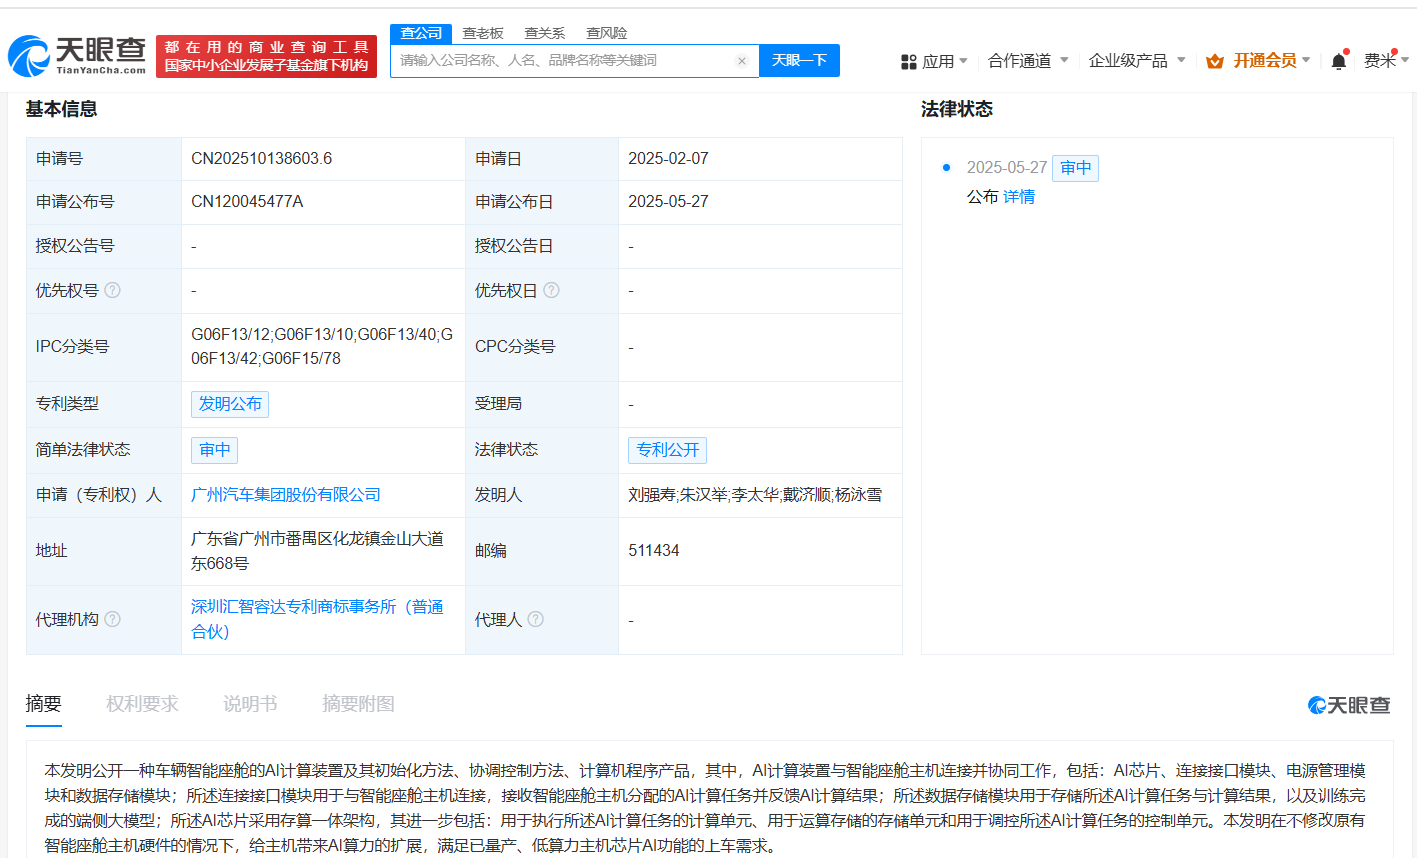Screen dimensions: 1417x858
Task: Switch to the 摘要 tab
Action: point(44,704)
